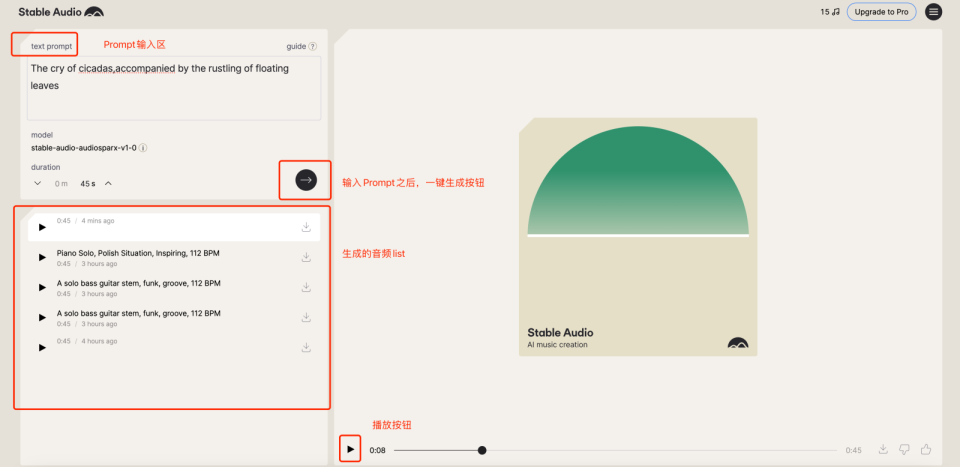Image resolution: width=960 pixels, height=467 pixels.
Task: Download the first solo bass guitar stem track
Action: click(306, 287)
